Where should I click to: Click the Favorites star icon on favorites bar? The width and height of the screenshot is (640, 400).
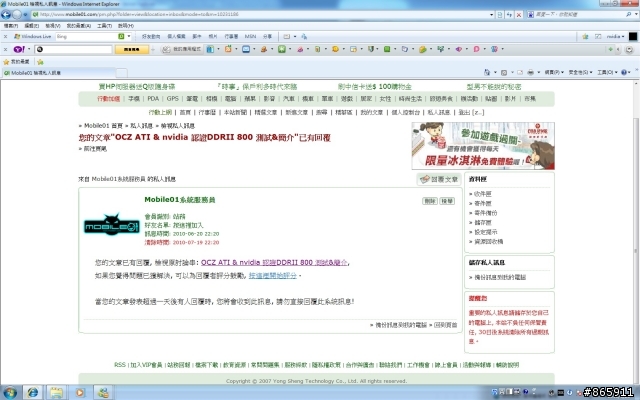(6, 62)
